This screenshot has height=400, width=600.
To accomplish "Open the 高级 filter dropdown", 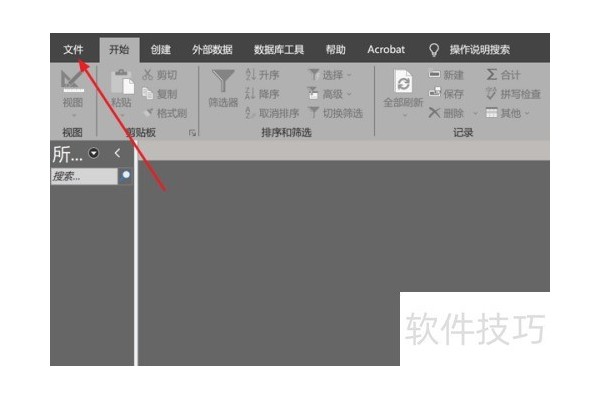I will point(330,94).
